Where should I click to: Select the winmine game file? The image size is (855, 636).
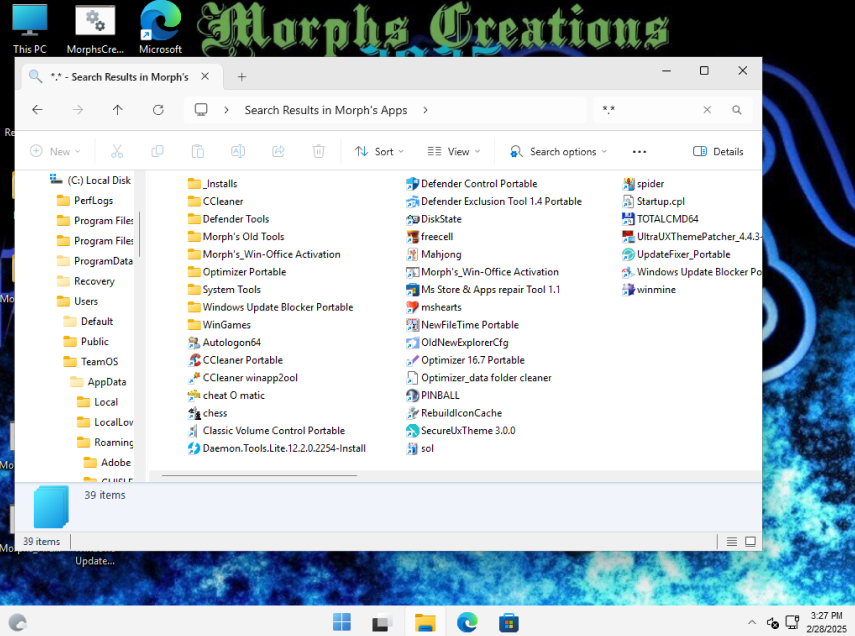[x=649, y=290]
